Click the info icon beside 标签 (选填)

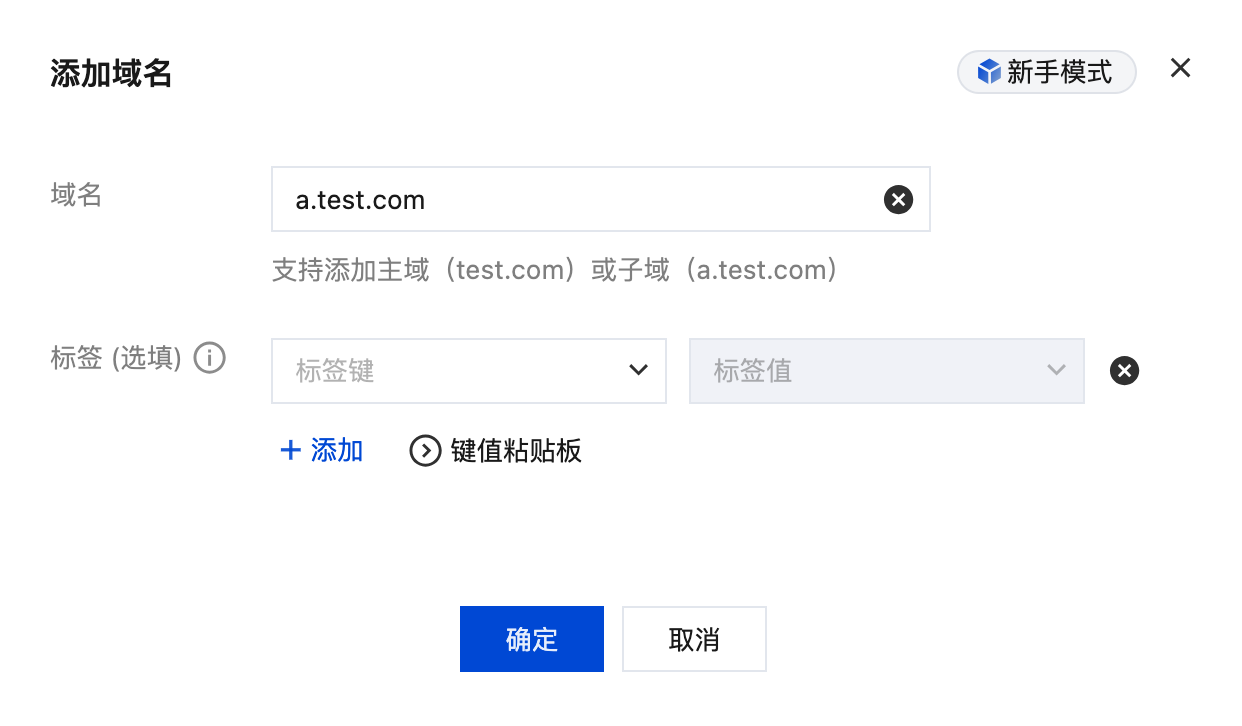[209, 358]
